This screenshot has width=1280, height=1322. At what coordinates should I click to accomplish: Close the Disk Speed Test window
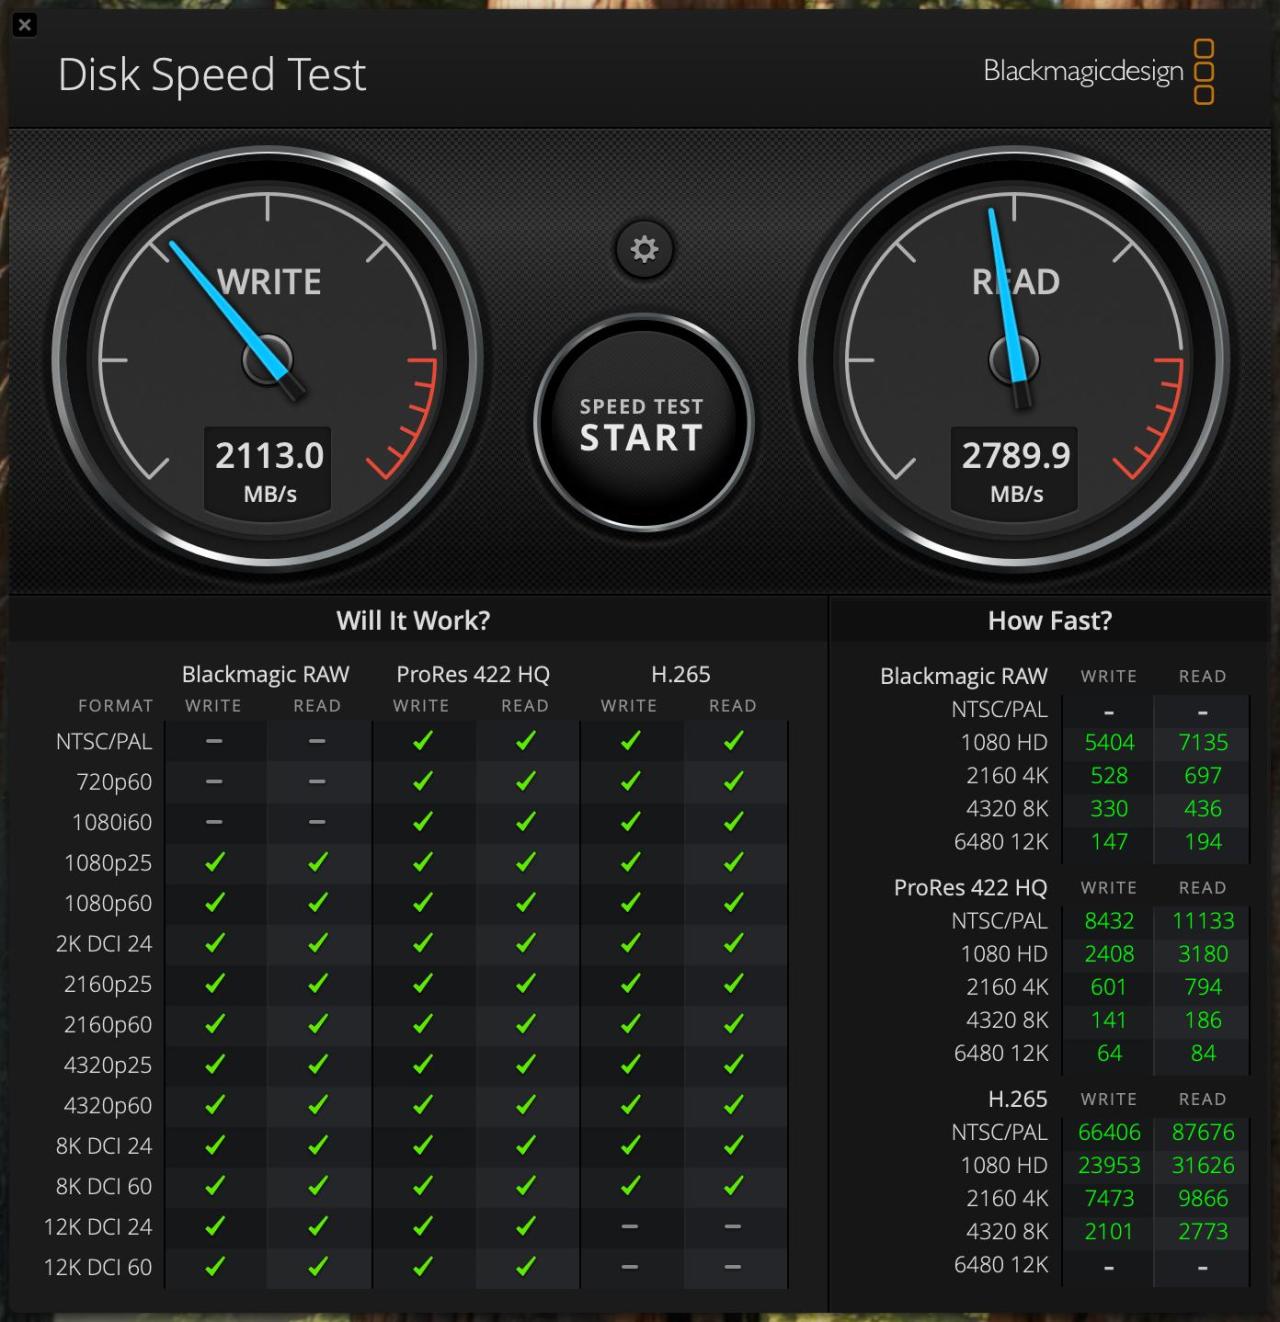[x=25, y=25]
